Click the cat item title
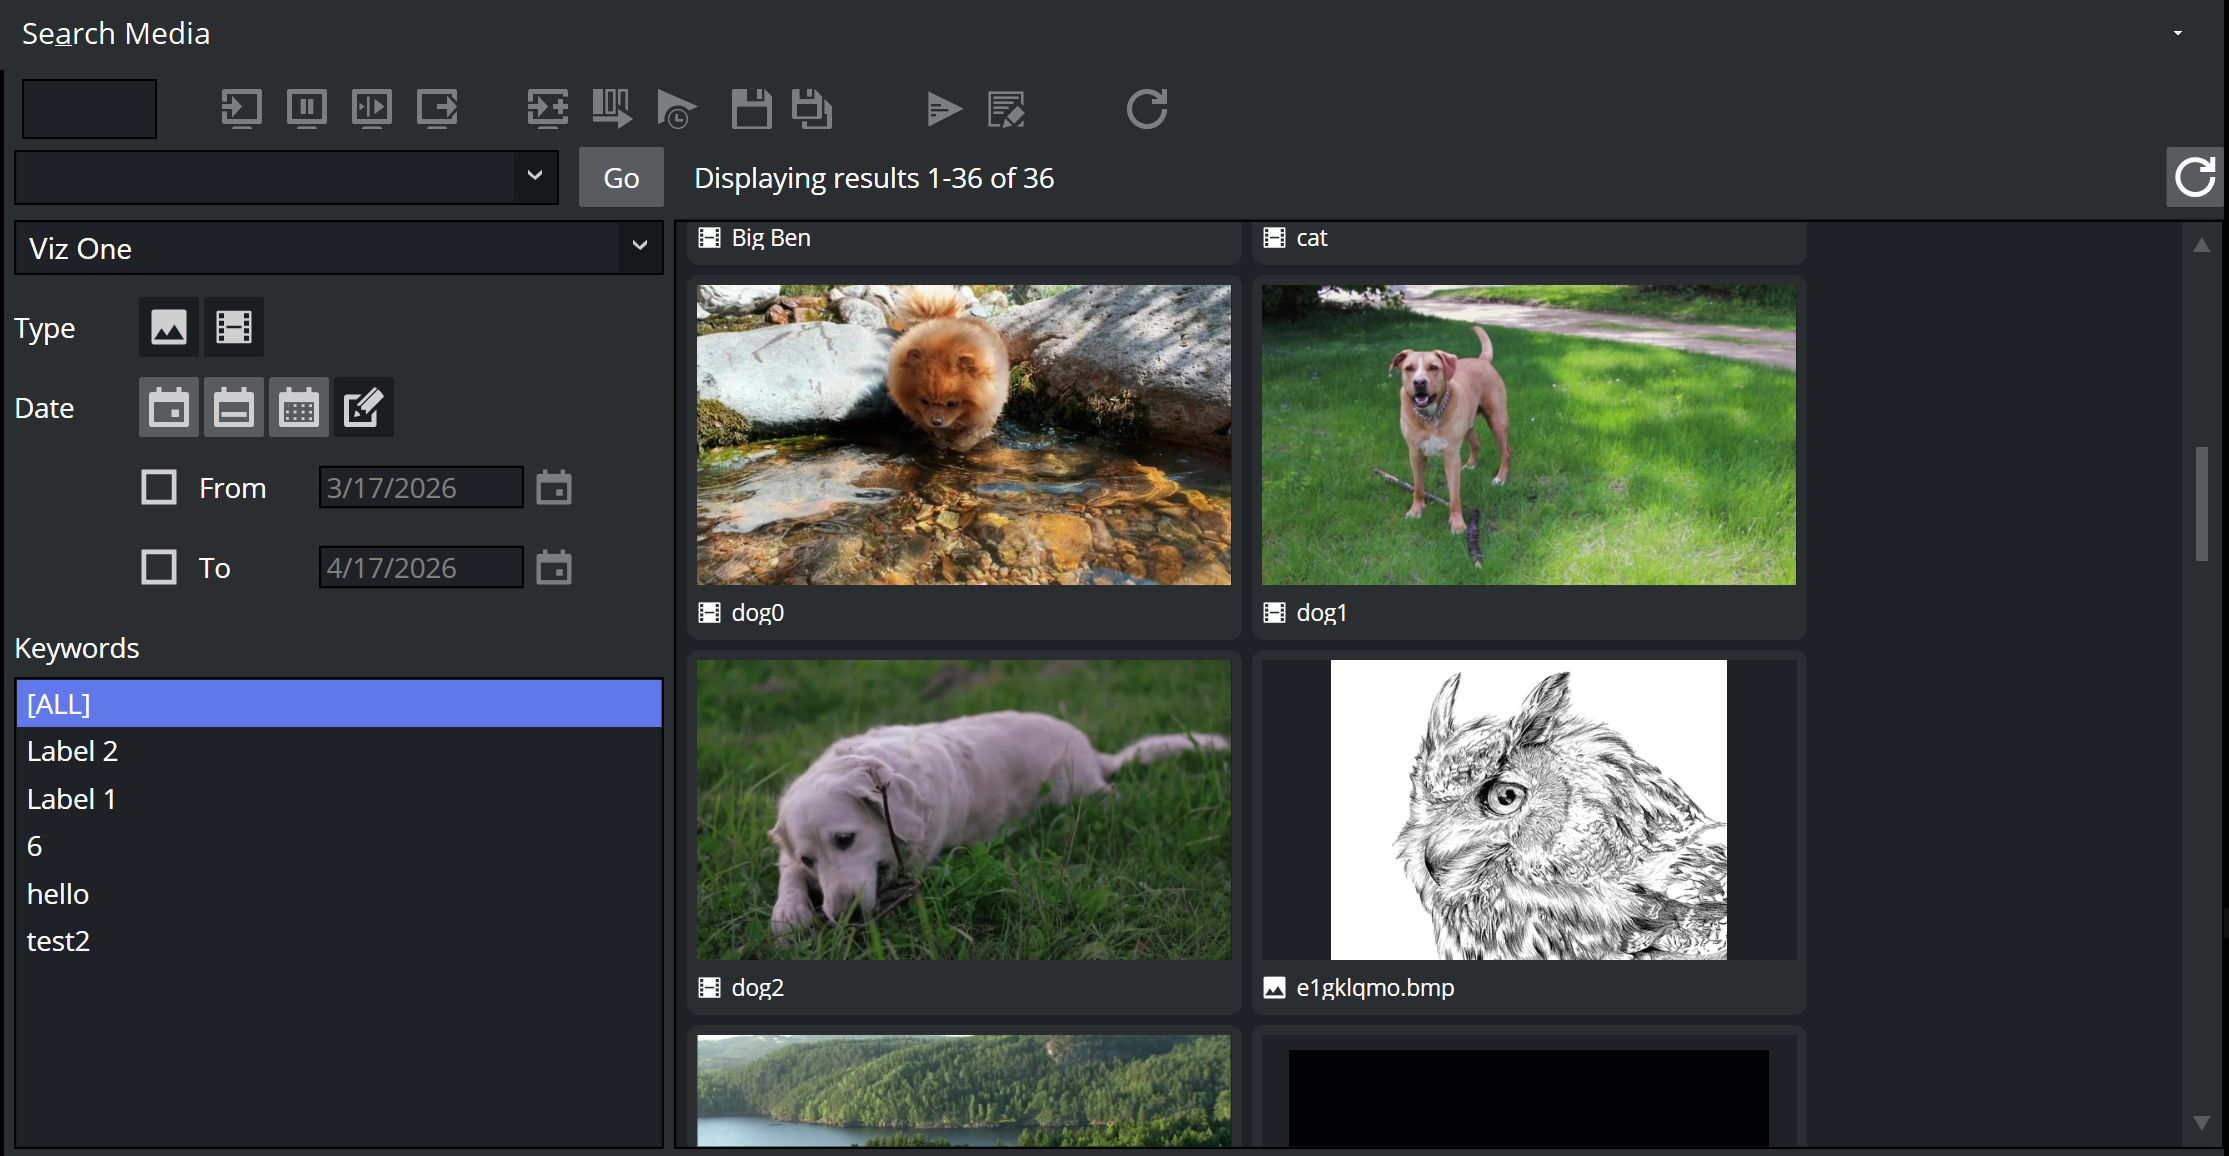 1312,238
